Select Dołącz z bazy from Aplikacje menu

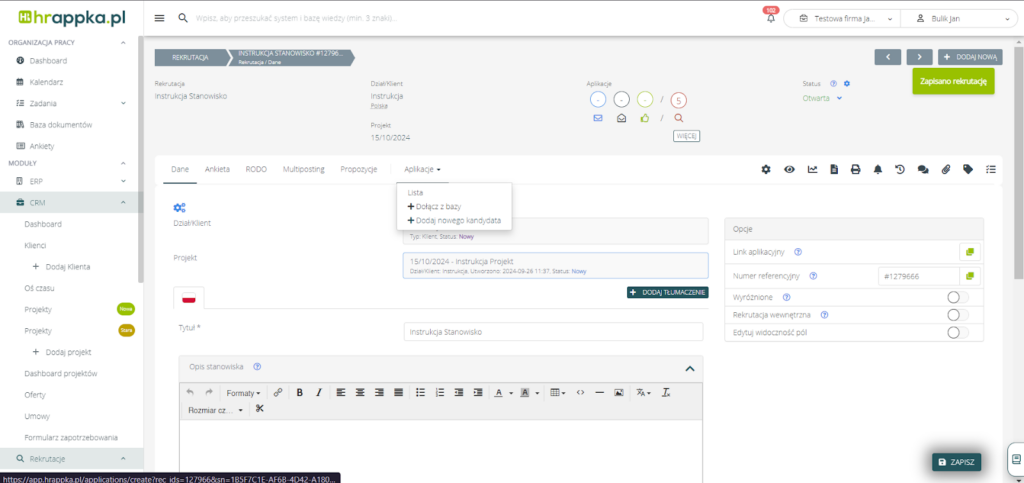[436, 206]
